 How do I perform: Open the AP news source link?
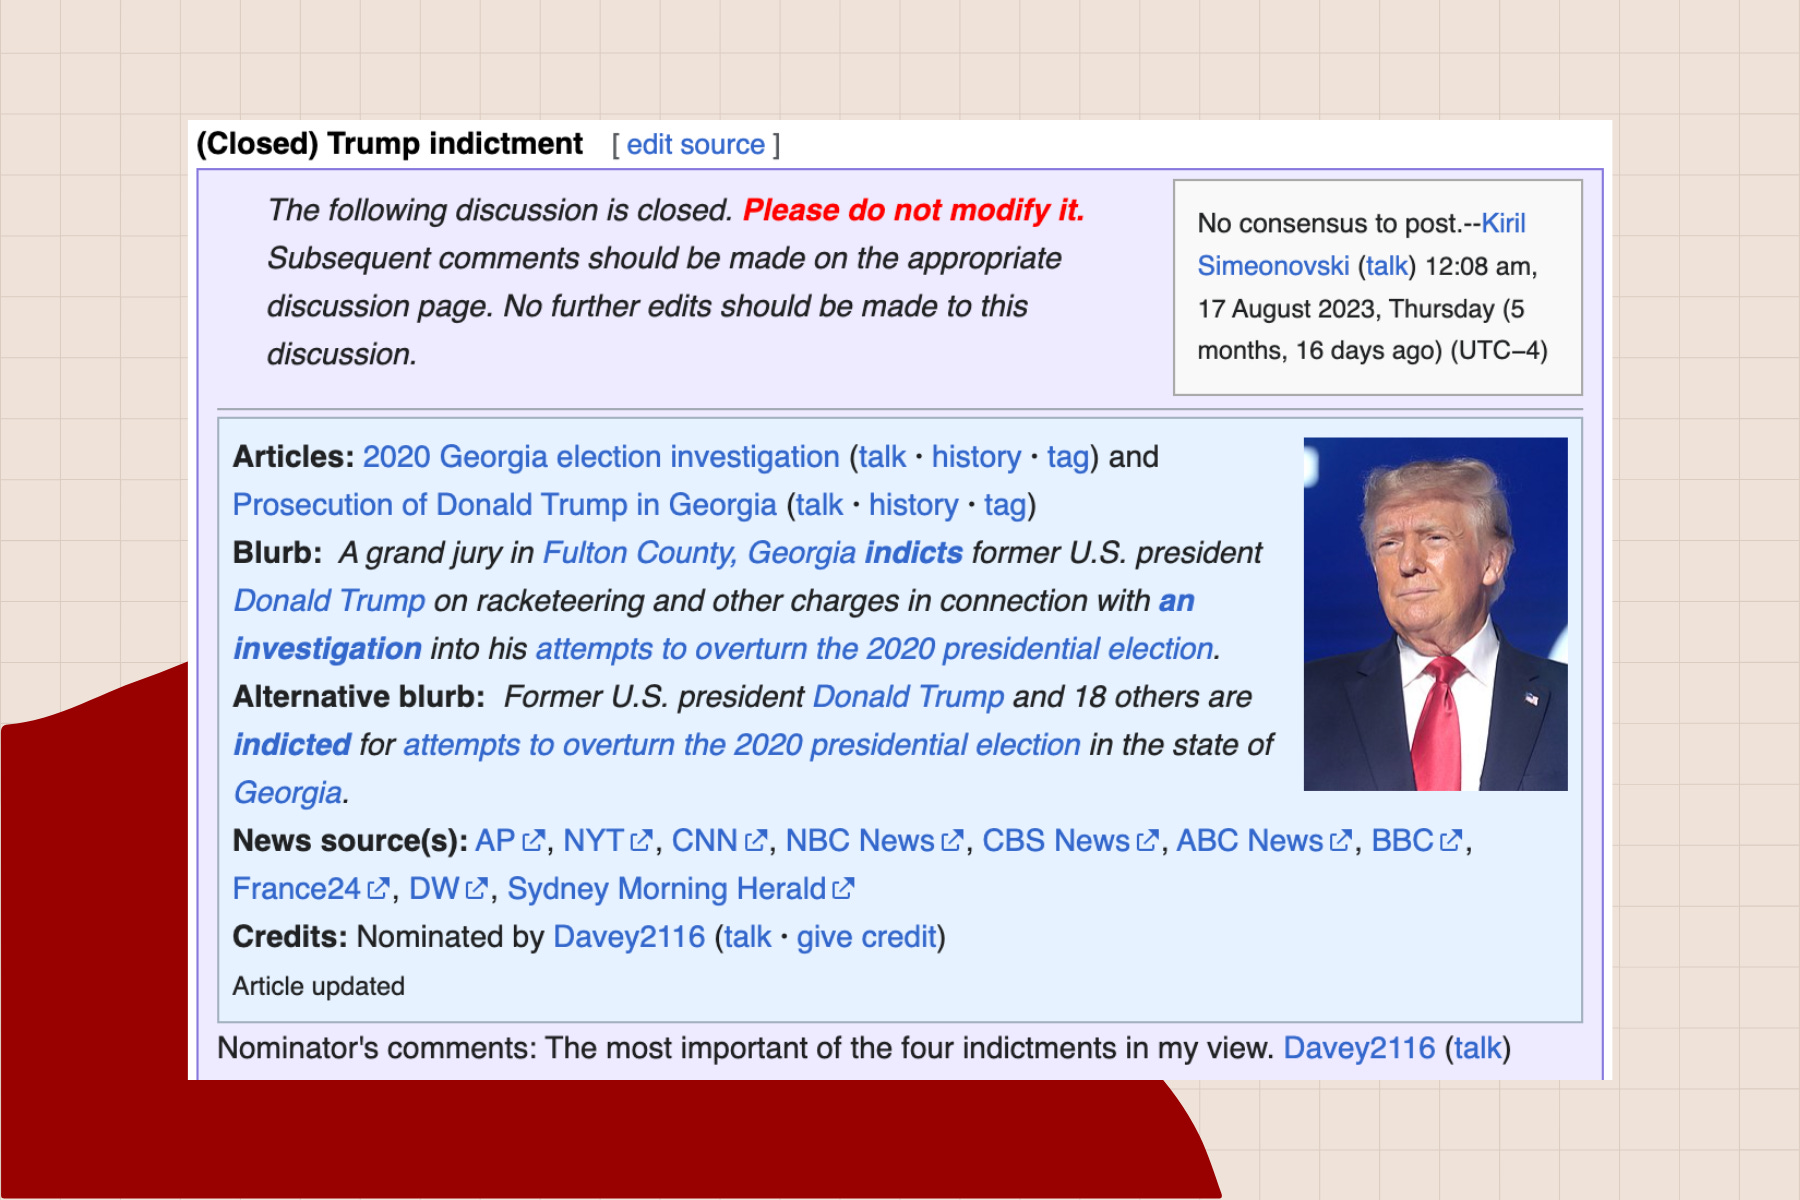click(x=495, y=841)
